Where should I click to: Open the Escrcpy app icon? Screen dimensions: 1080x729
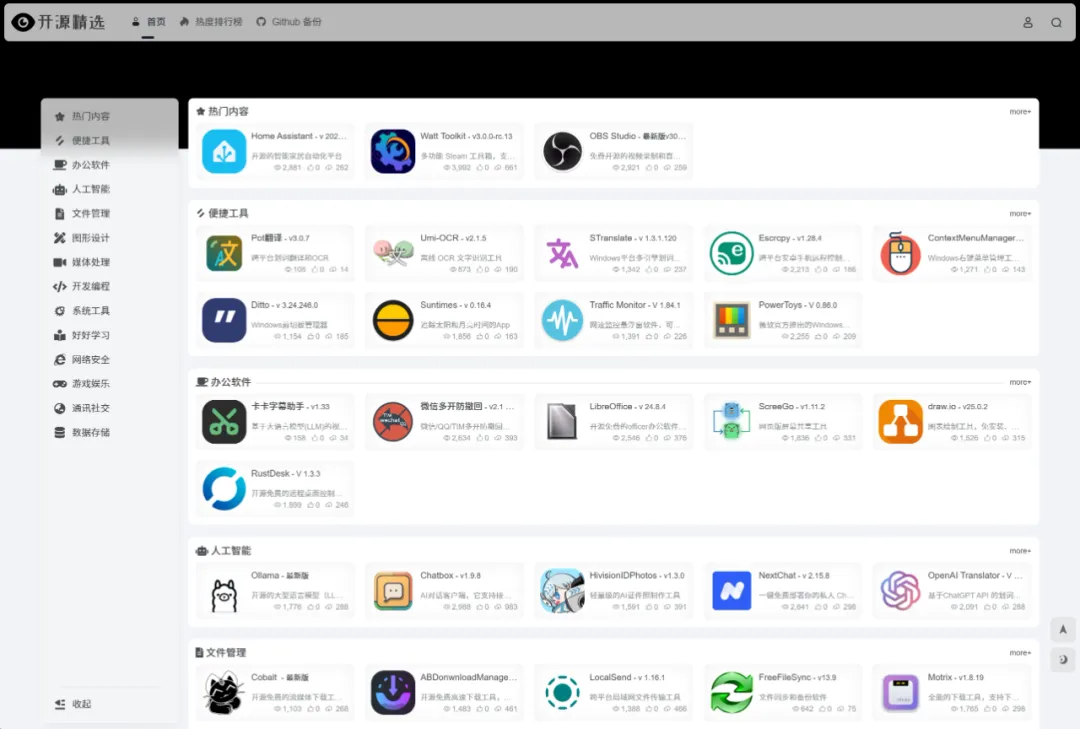coord(731,254)
